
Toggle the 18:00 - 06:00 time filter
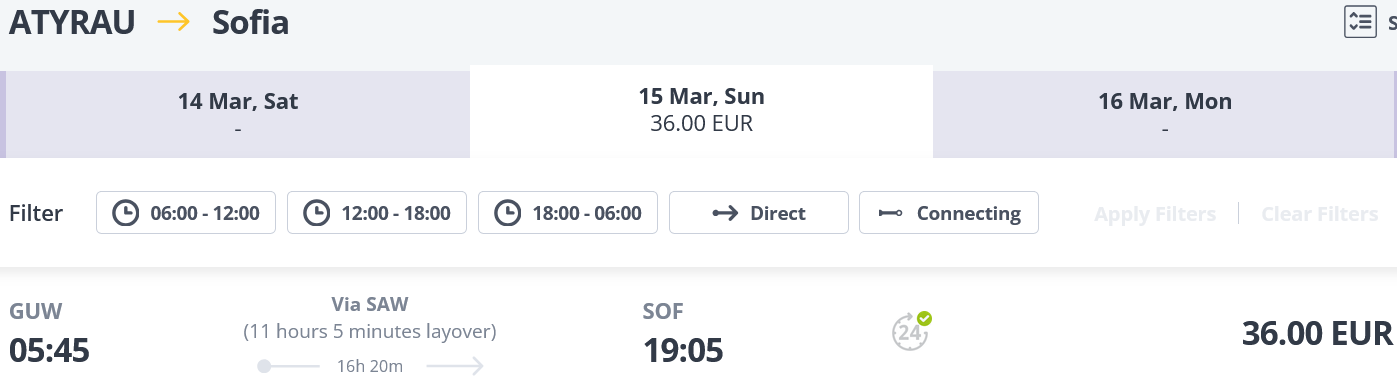coord(568,213)
